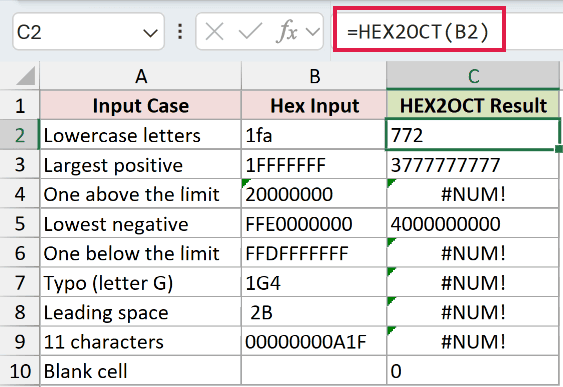The height and width of the screenshot is (387, 563).
Task: Click the 'Hex Input' header cell
Action: tap(314, 105)
